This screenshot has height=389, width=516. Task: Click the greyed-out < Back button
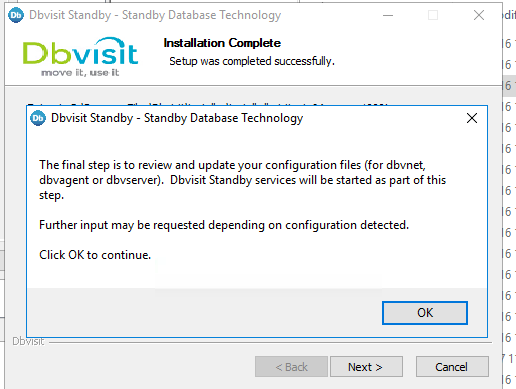point(291,367)
